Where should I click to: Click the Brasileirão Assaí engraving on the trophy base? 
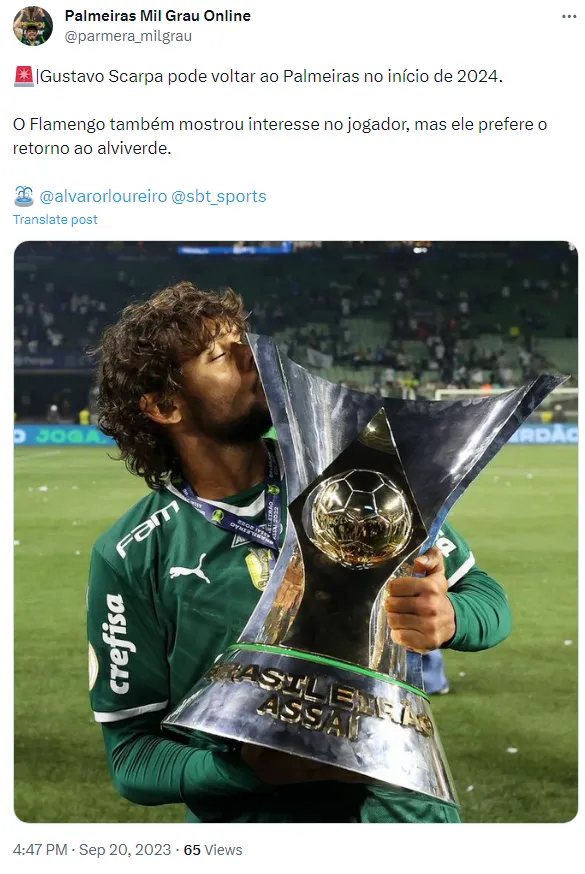321,702
